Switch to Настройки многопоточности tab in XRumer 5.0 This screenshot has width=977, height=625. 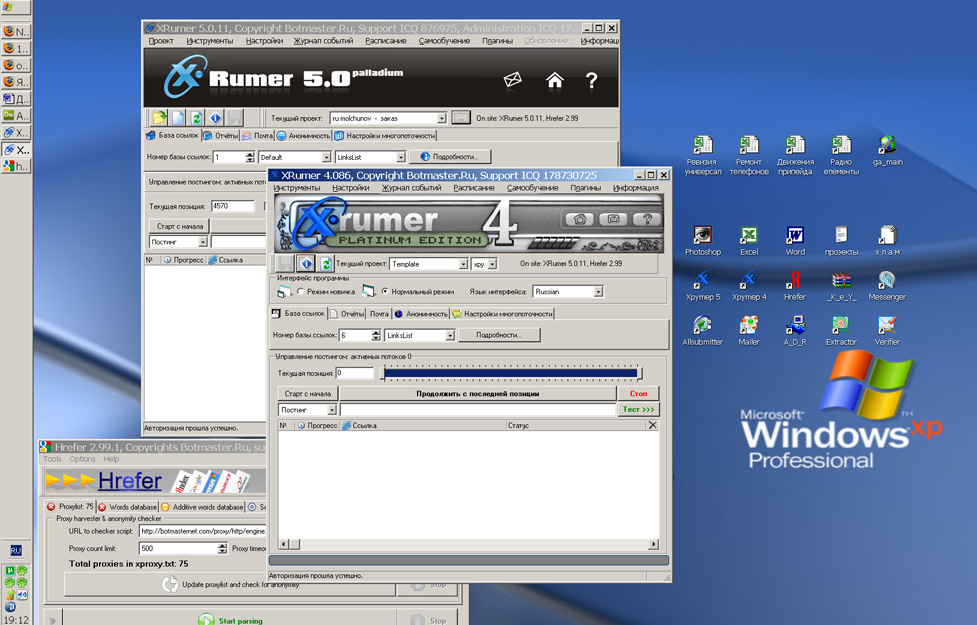pyautogui.click(x=384, y=135)
